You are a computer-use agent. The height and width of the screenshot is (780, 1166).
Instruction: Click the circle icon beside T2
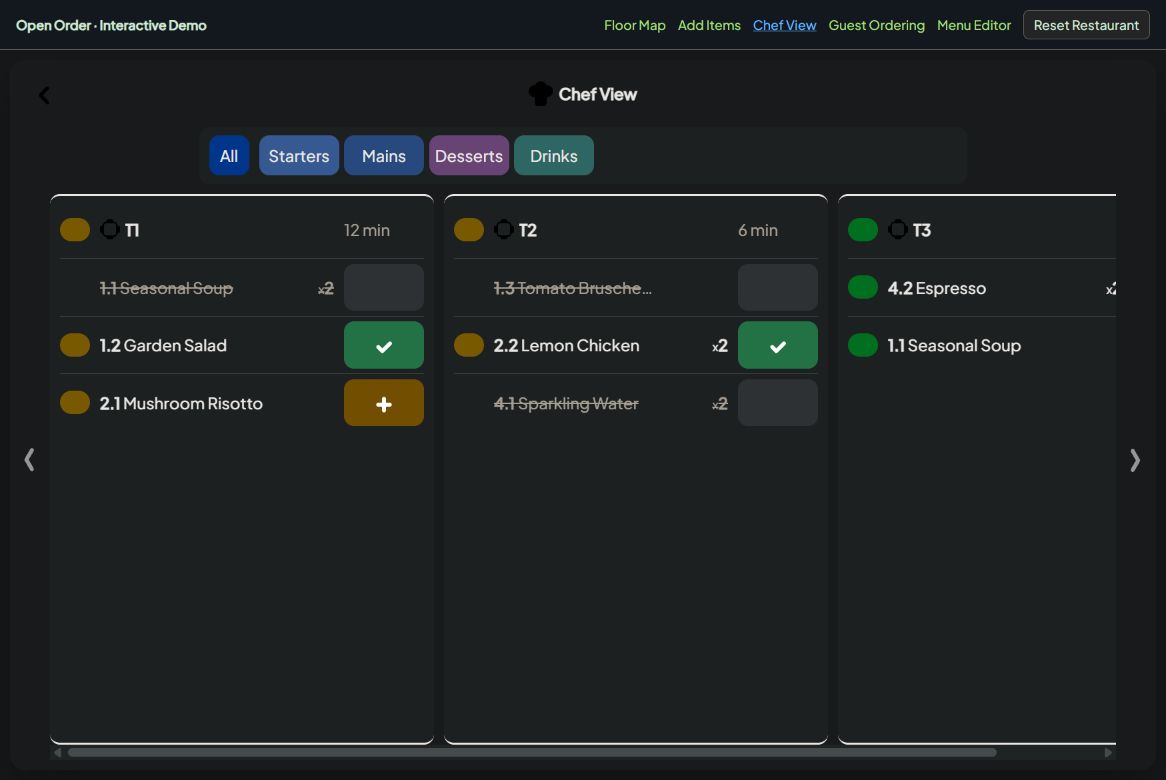pyautogui.click(x=504, y=230)
